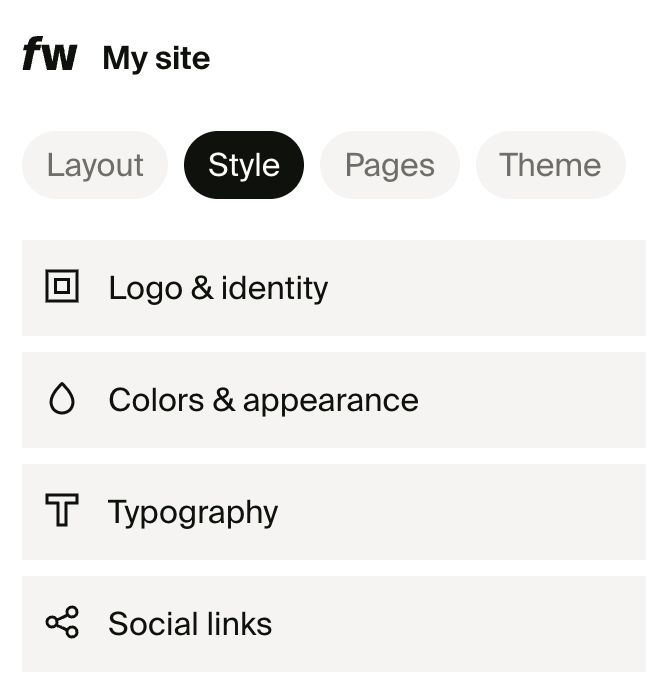Expand the Typography row panel
Screen dimensions: 668x694
pos(334,512)
